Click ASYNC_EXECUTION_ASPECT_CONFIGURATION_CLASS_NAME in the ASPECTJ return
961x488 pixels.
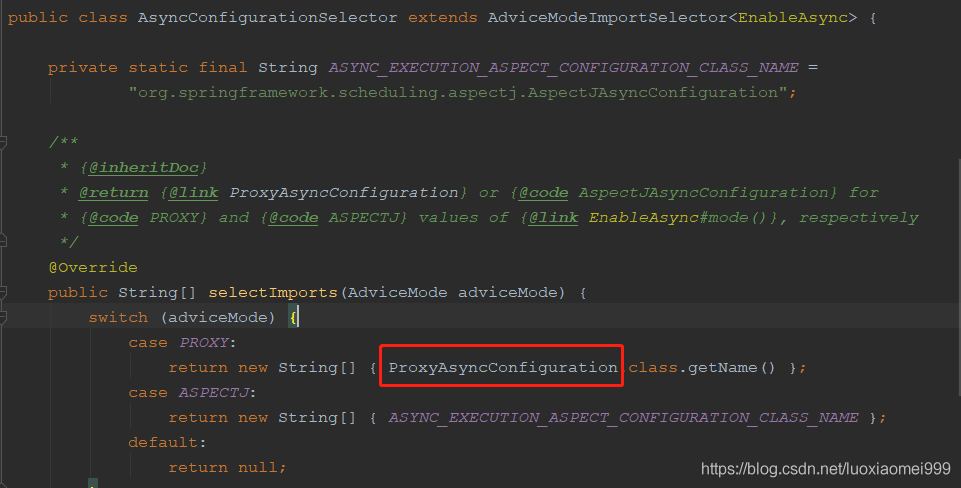point(623,417)
